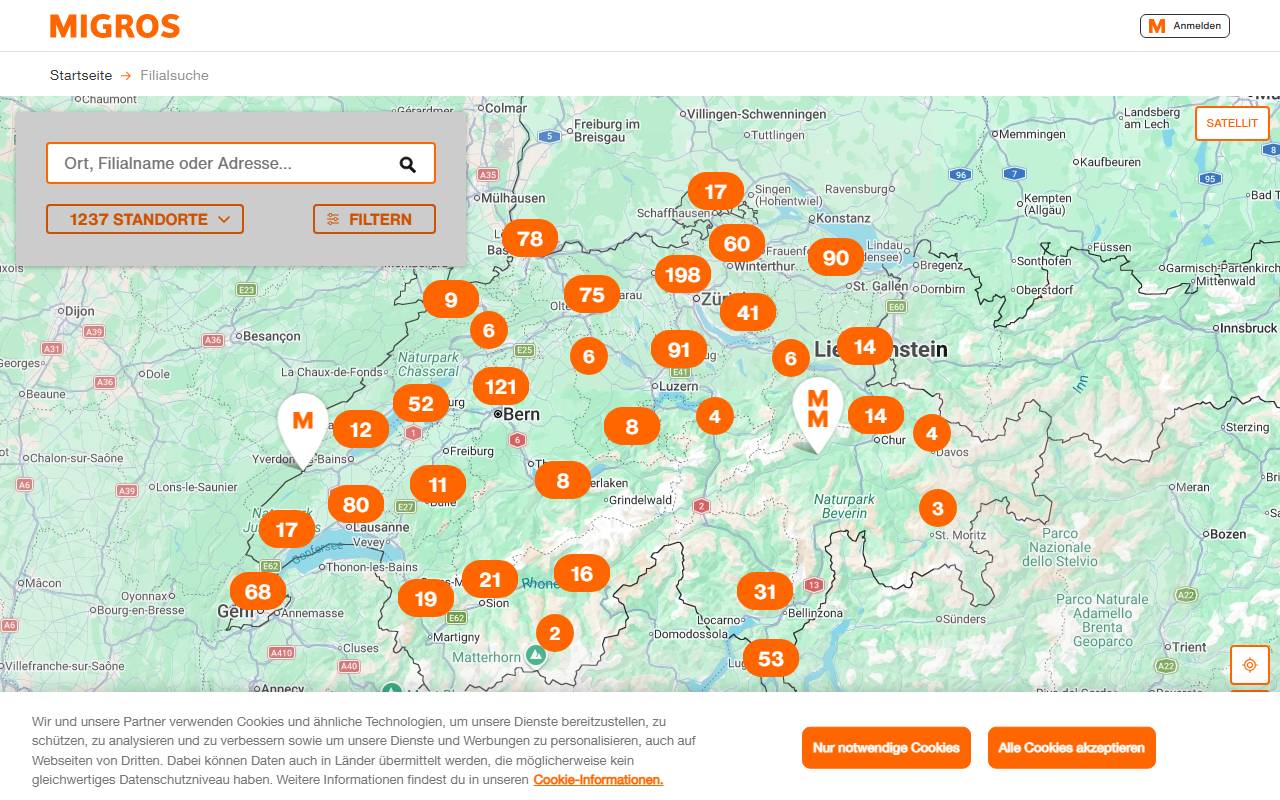Click the search magnifier icon
This screenshot has height=800, width=1280.
click(x=408, y=164)
